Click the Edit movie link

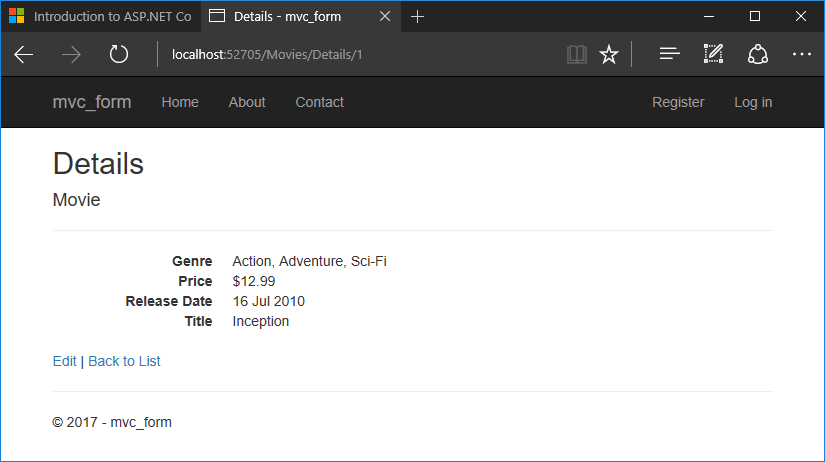64,361
